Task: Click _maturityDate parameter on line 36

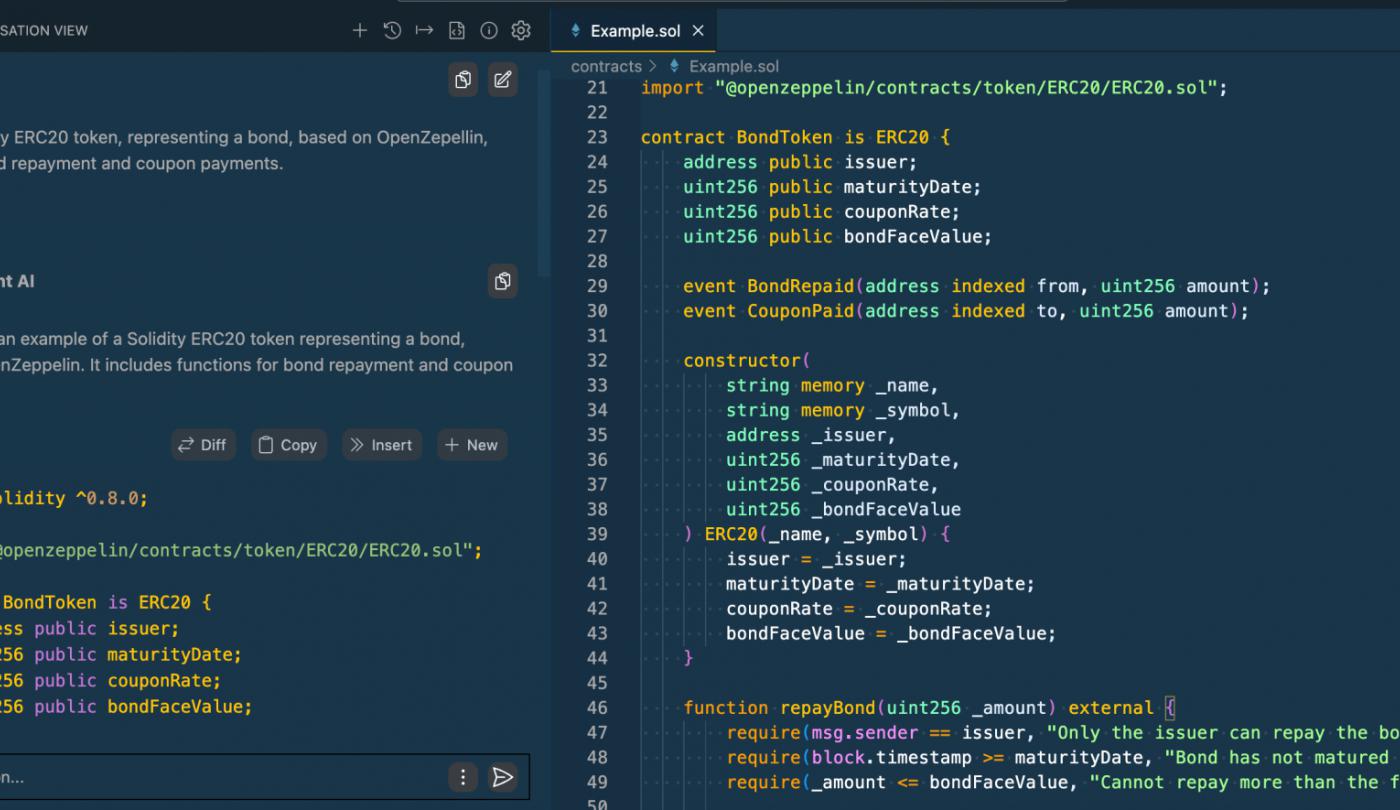Action: tap(881, 460)
